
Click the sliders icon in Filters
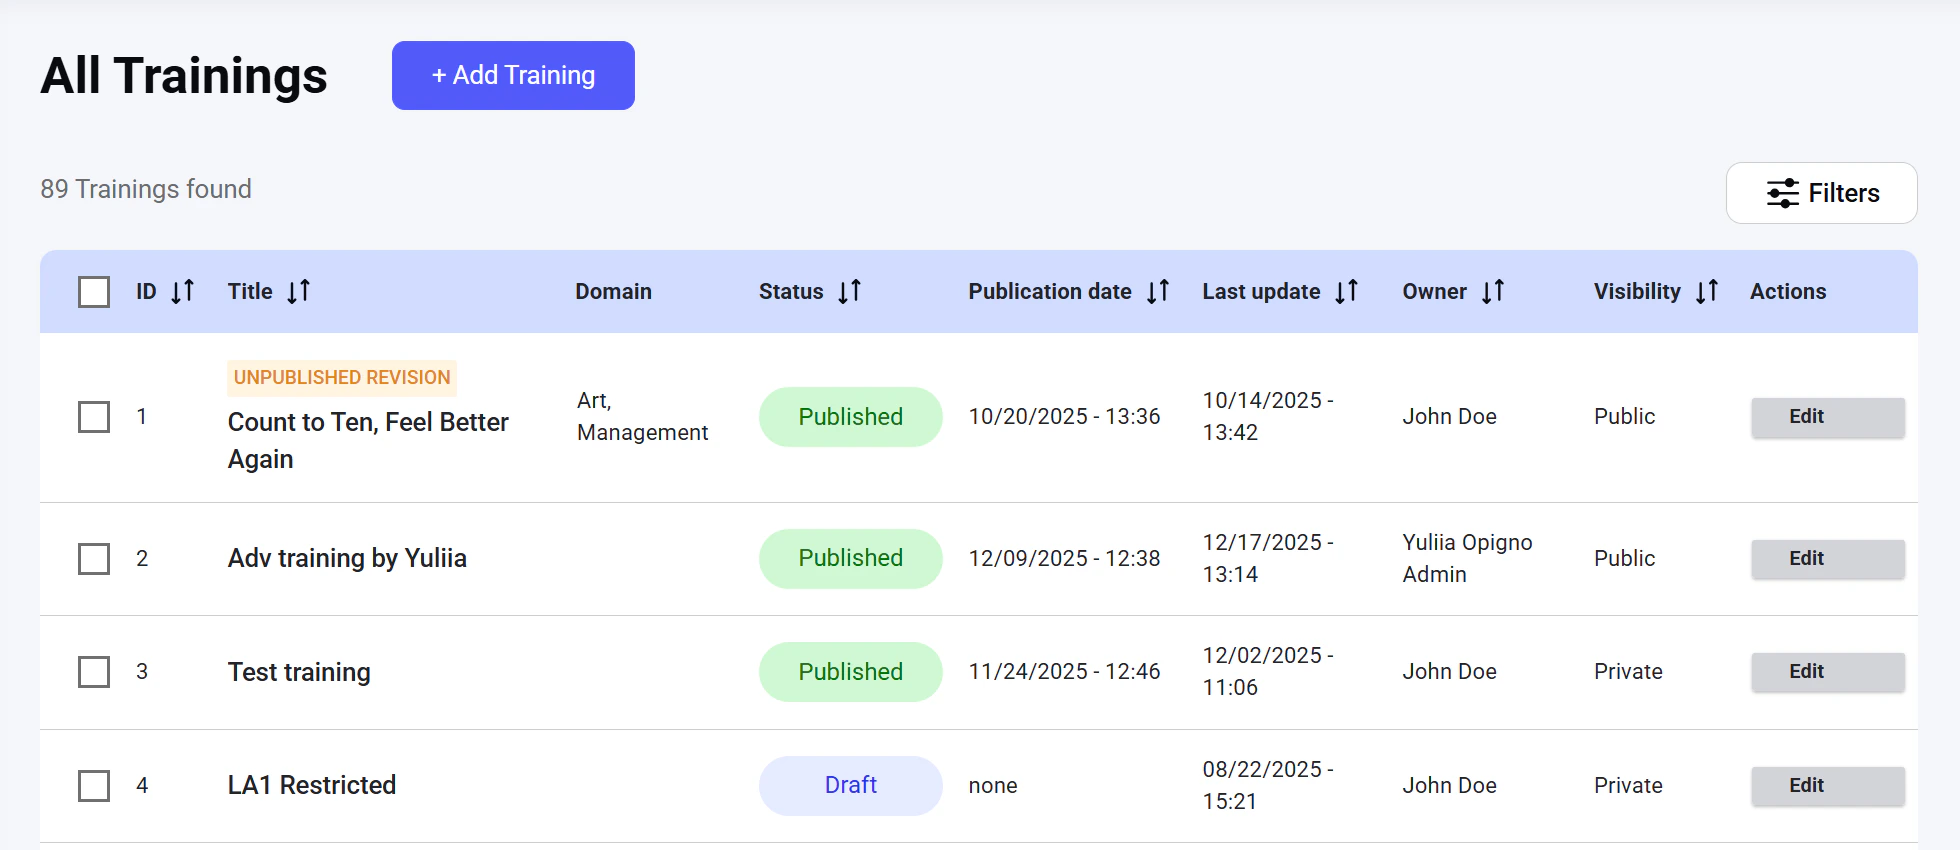click(1782, 193)
